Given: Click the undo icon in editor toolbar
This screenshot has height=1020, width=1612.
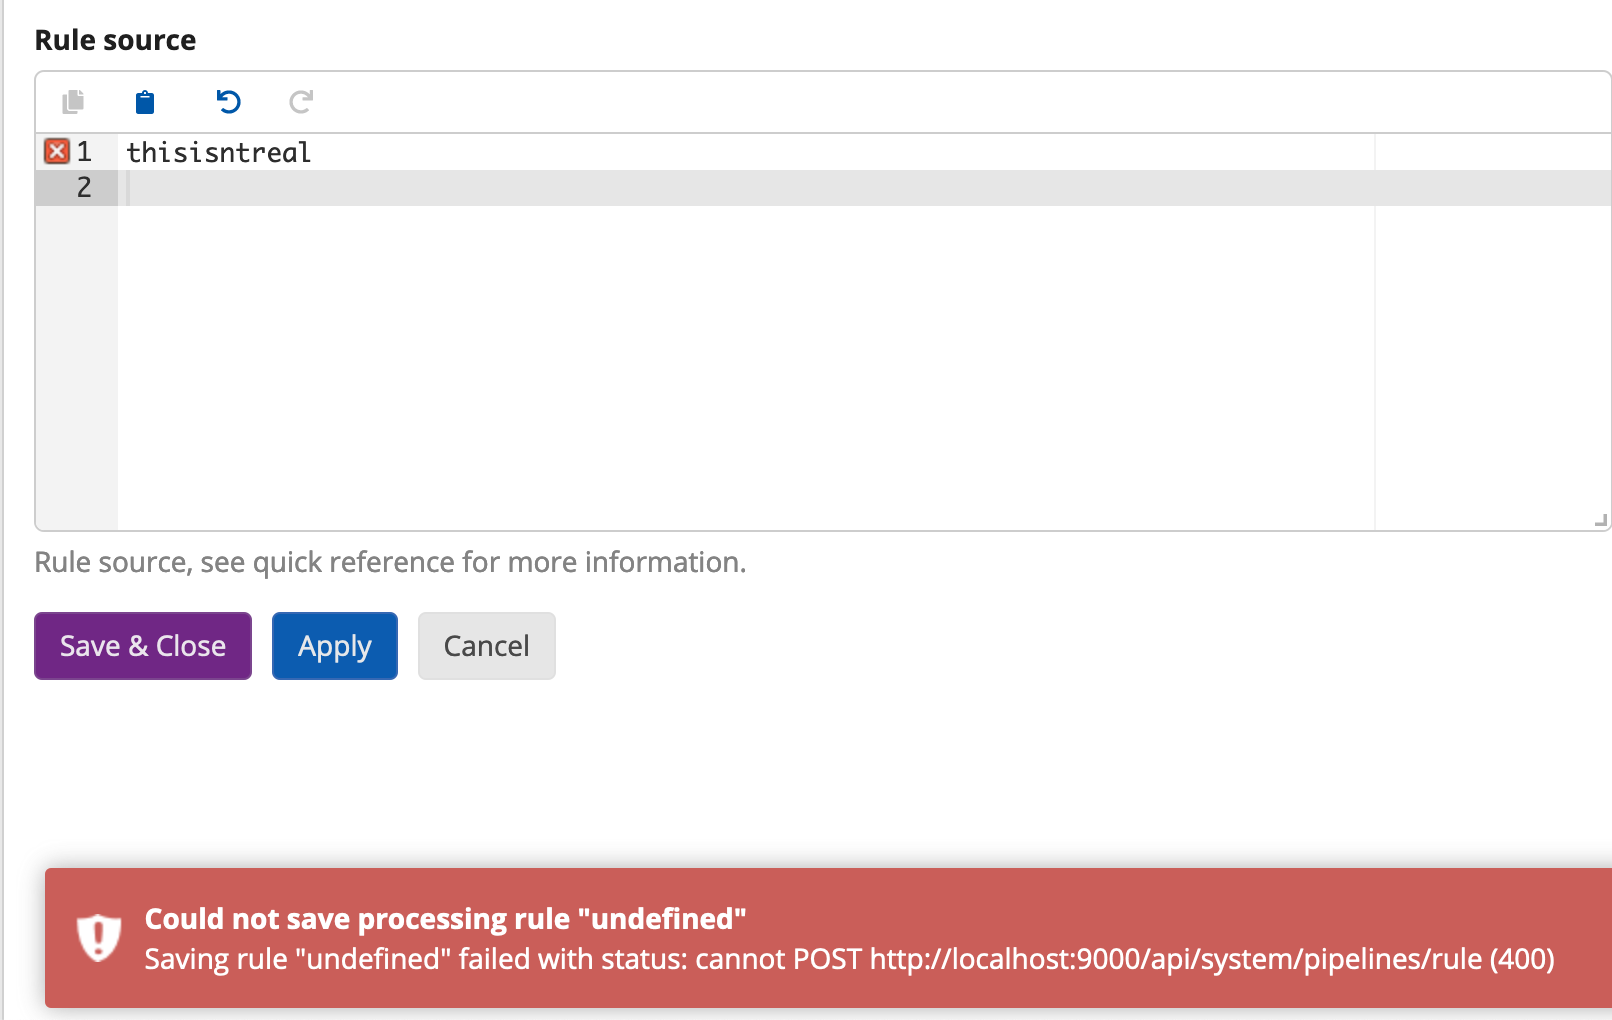Looking at the screenshot, I should click(x=228, y=102).
